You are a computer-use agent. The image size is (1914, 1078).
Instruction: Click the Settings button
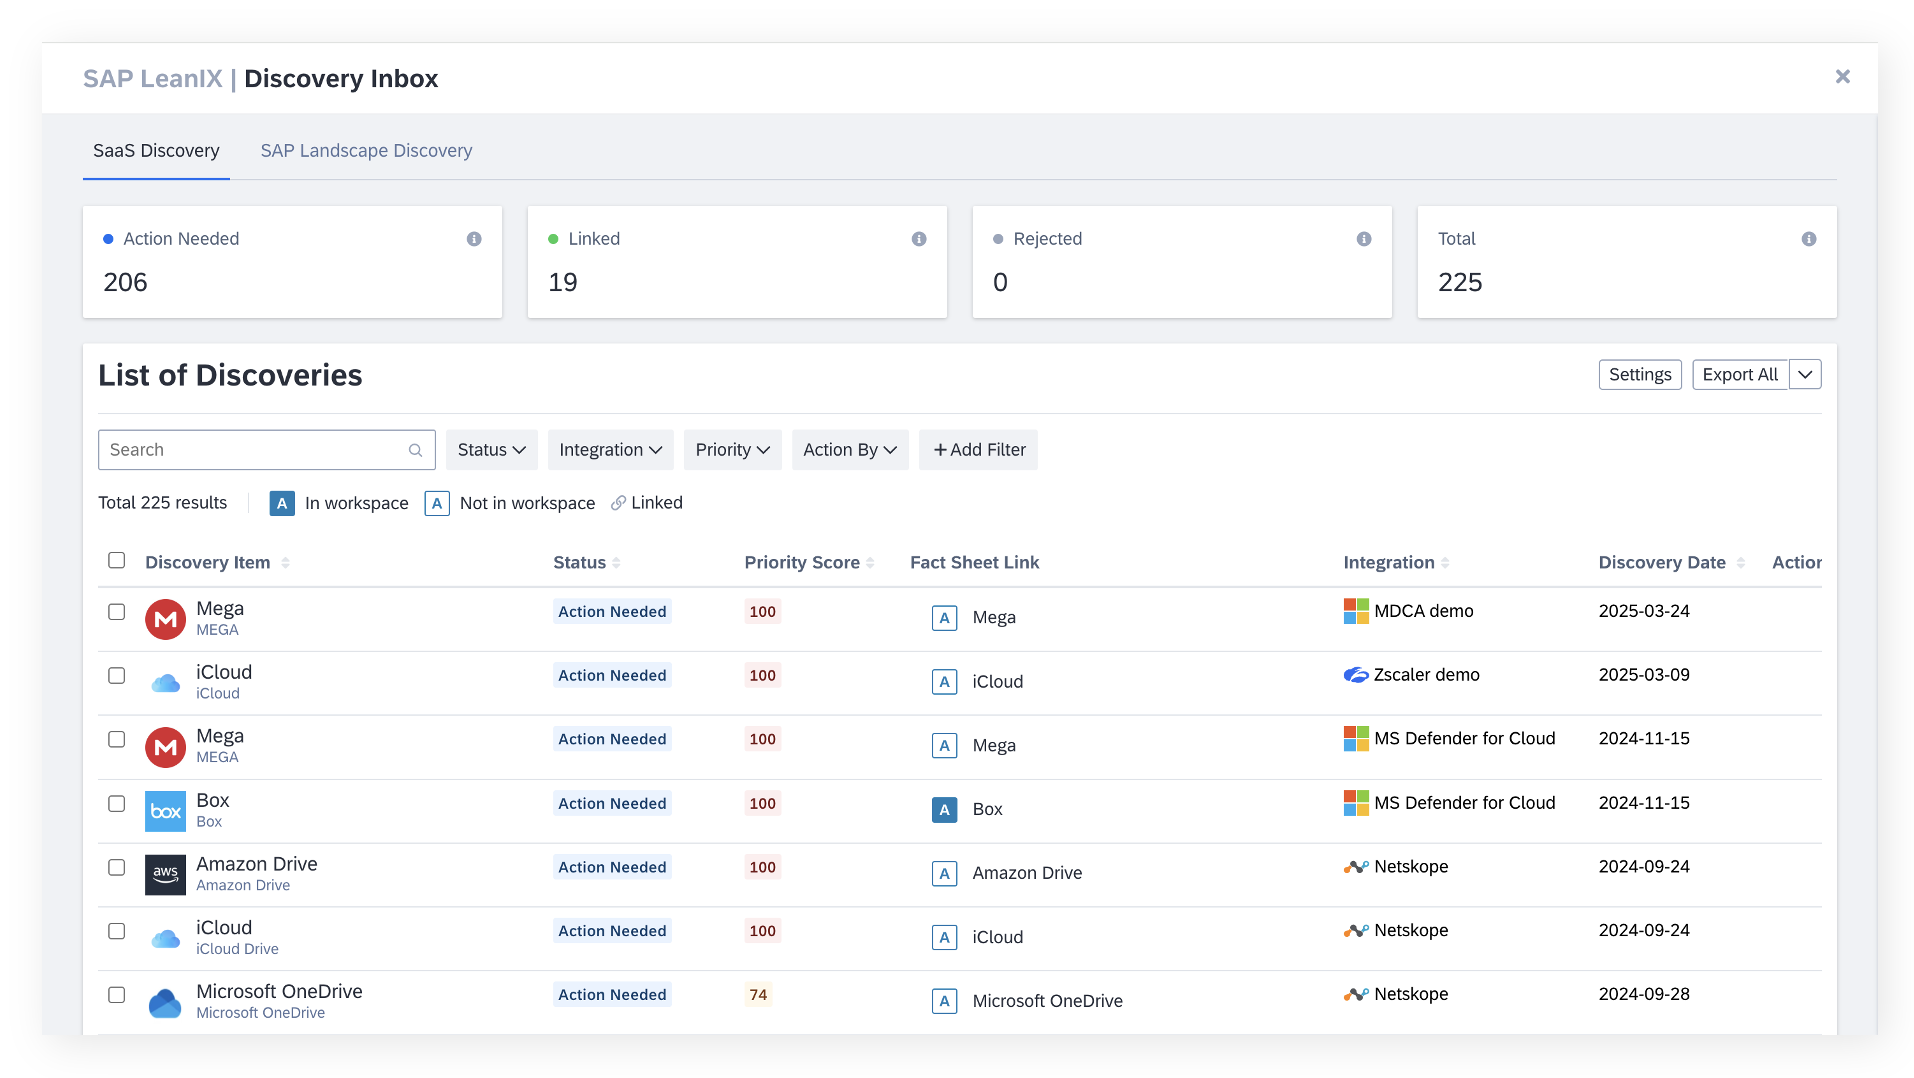(1640, 375)
